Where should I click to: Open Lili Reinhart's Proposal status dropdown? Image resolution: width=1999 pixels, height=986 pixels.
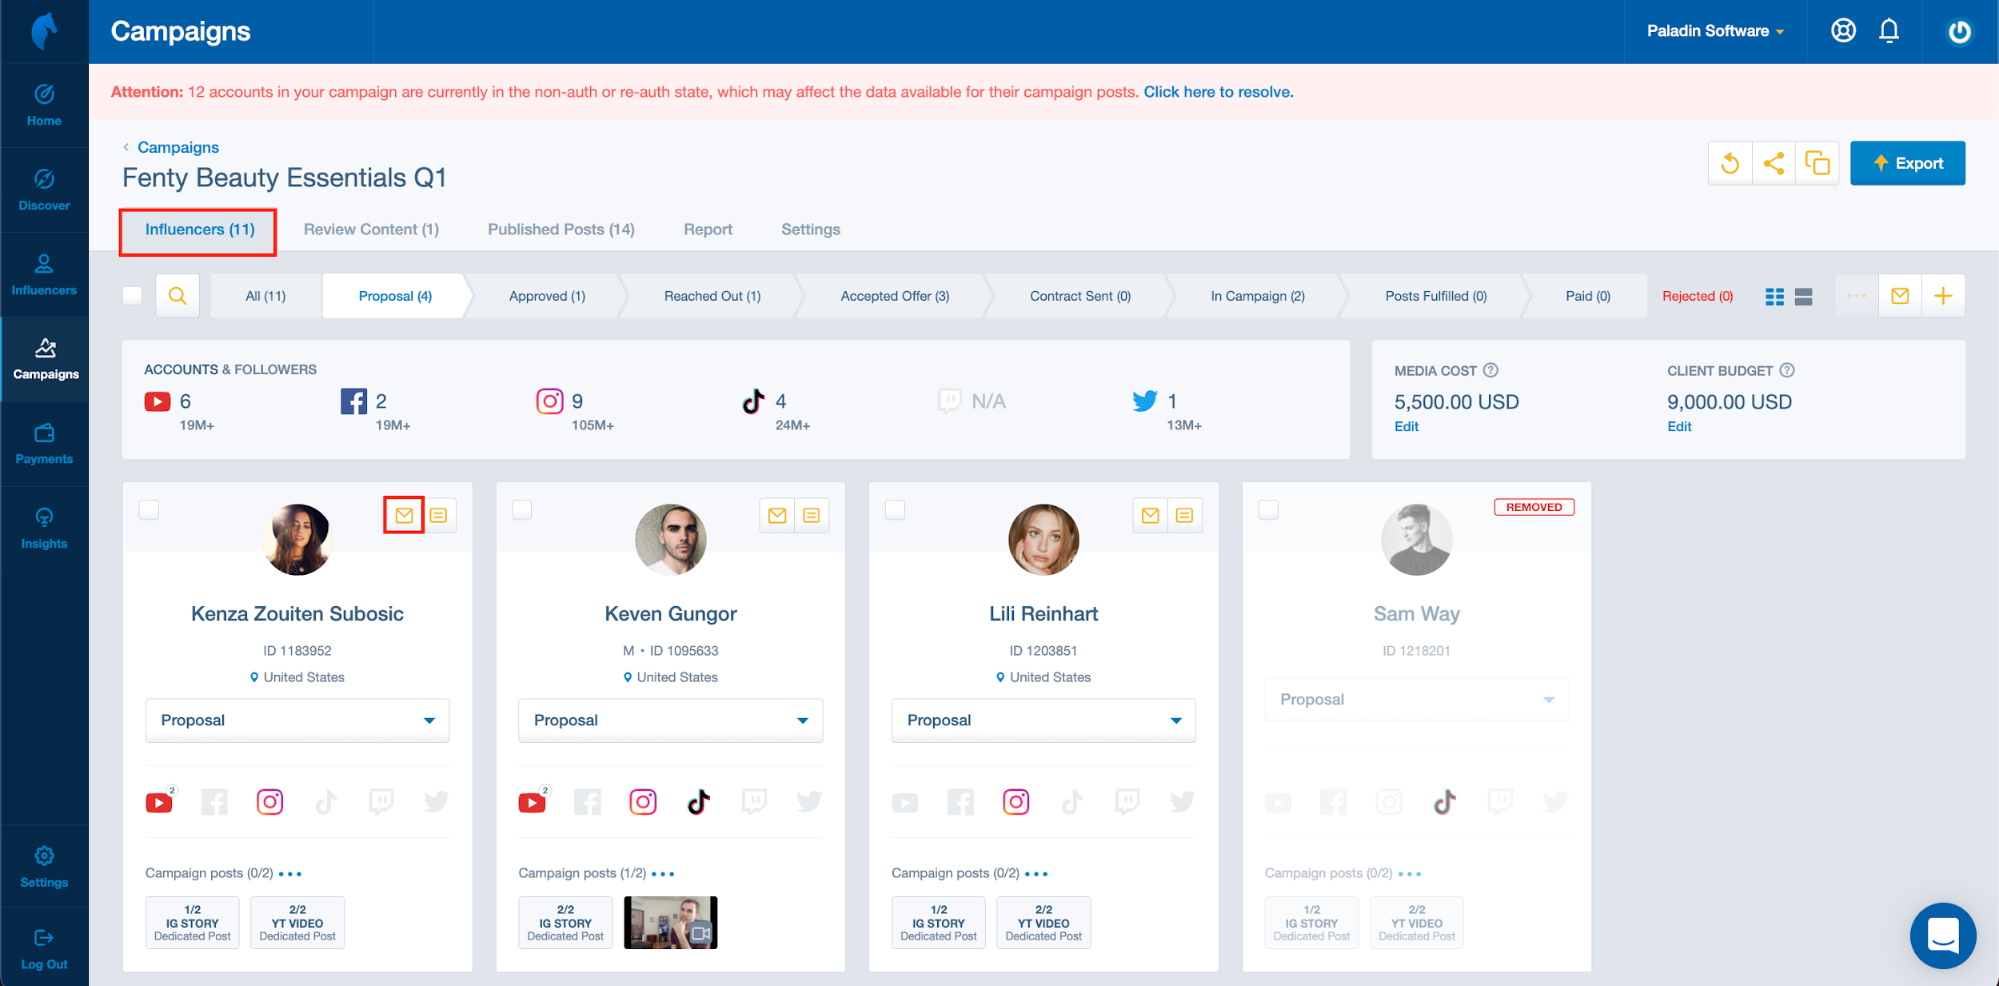click(1043, 720)
